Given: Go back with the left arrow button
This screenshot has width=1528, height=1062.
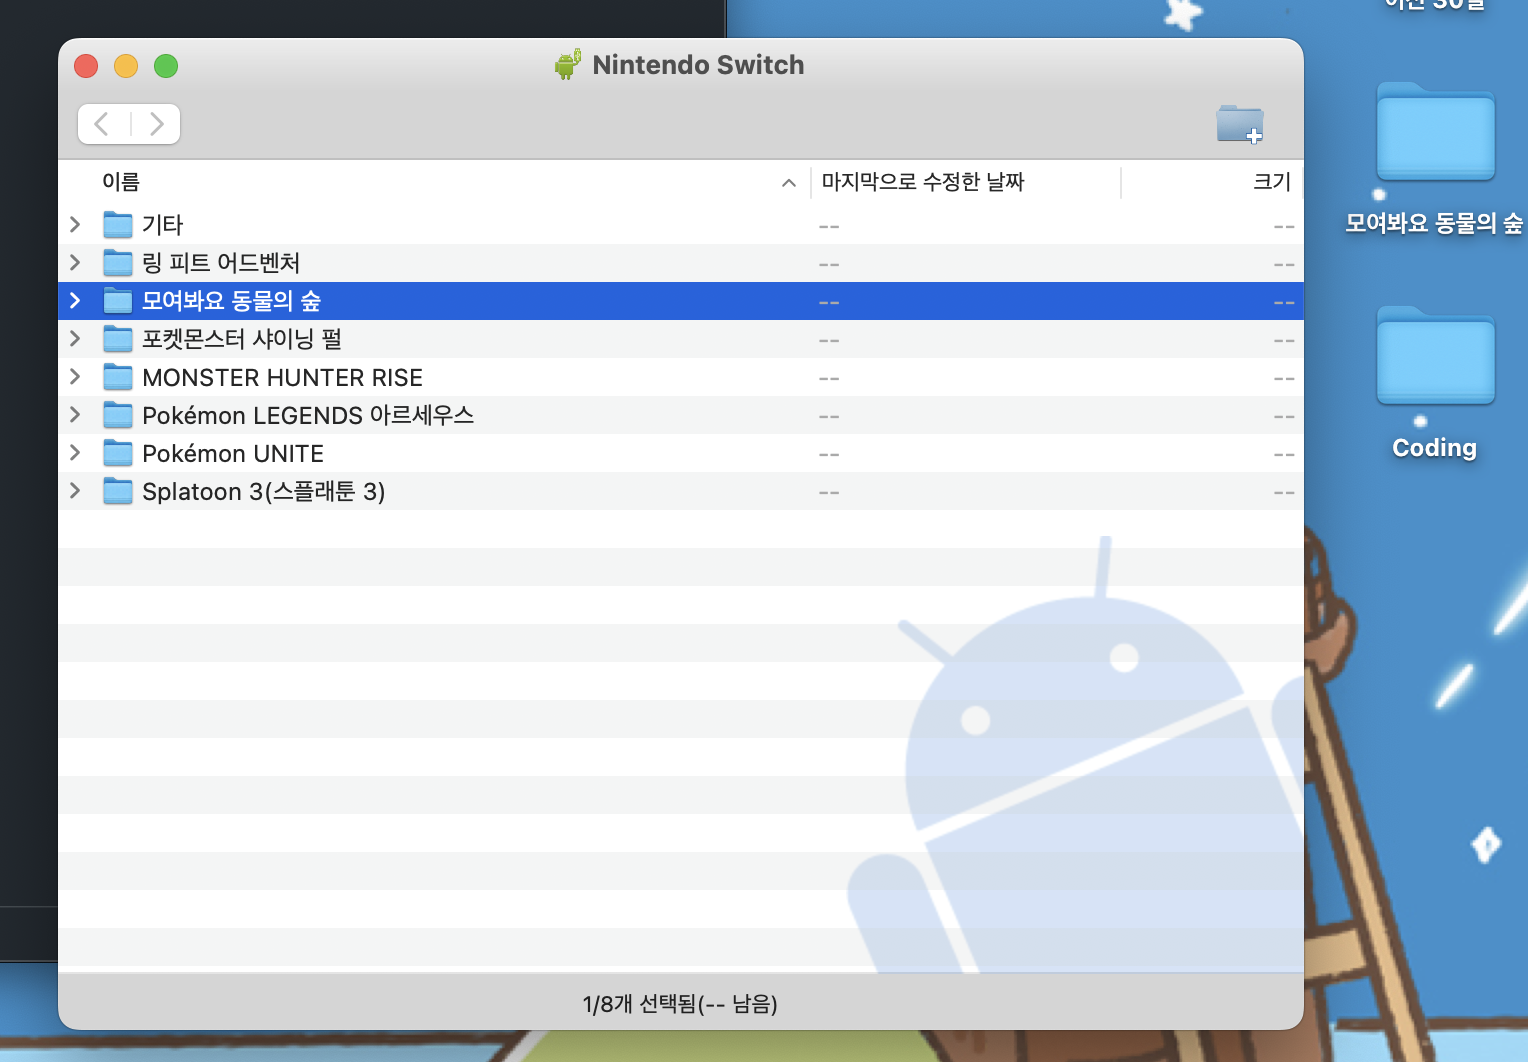Looking at the screenshot, I should pyautogui.click(x=102, y=124).
